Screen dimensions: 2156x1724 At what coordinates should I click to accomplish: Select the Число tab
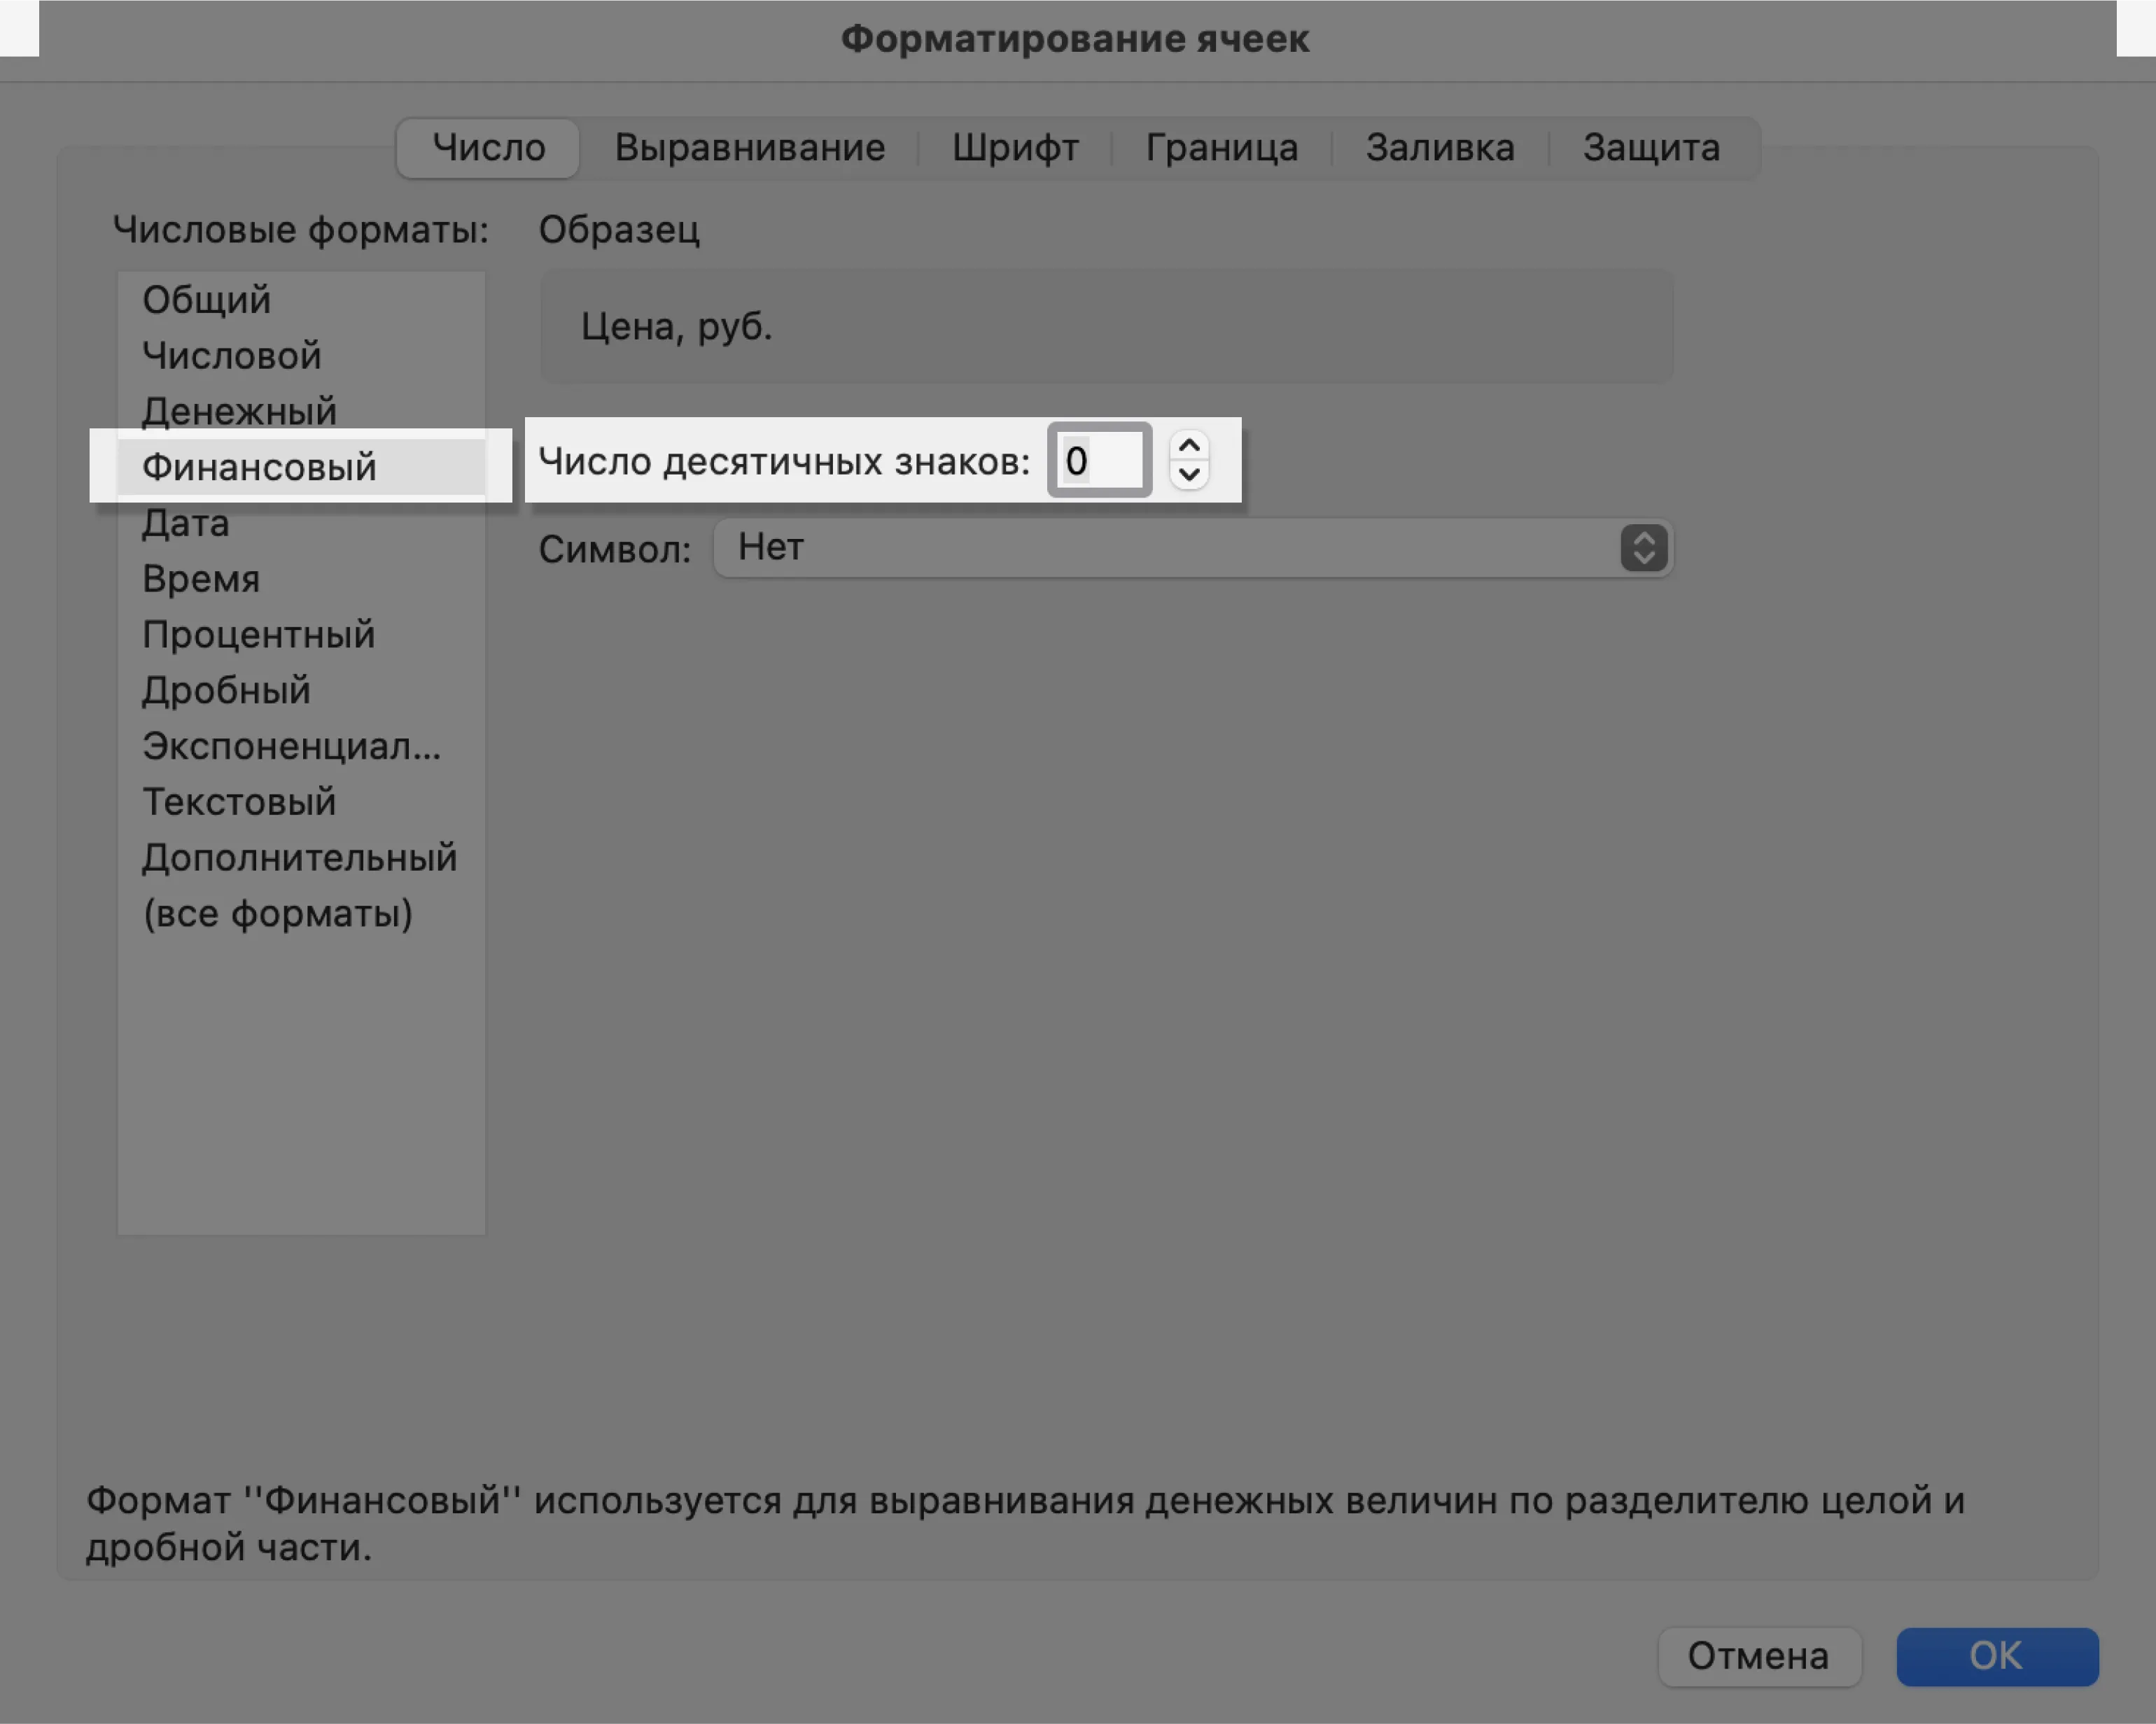[x=488, y=148]
